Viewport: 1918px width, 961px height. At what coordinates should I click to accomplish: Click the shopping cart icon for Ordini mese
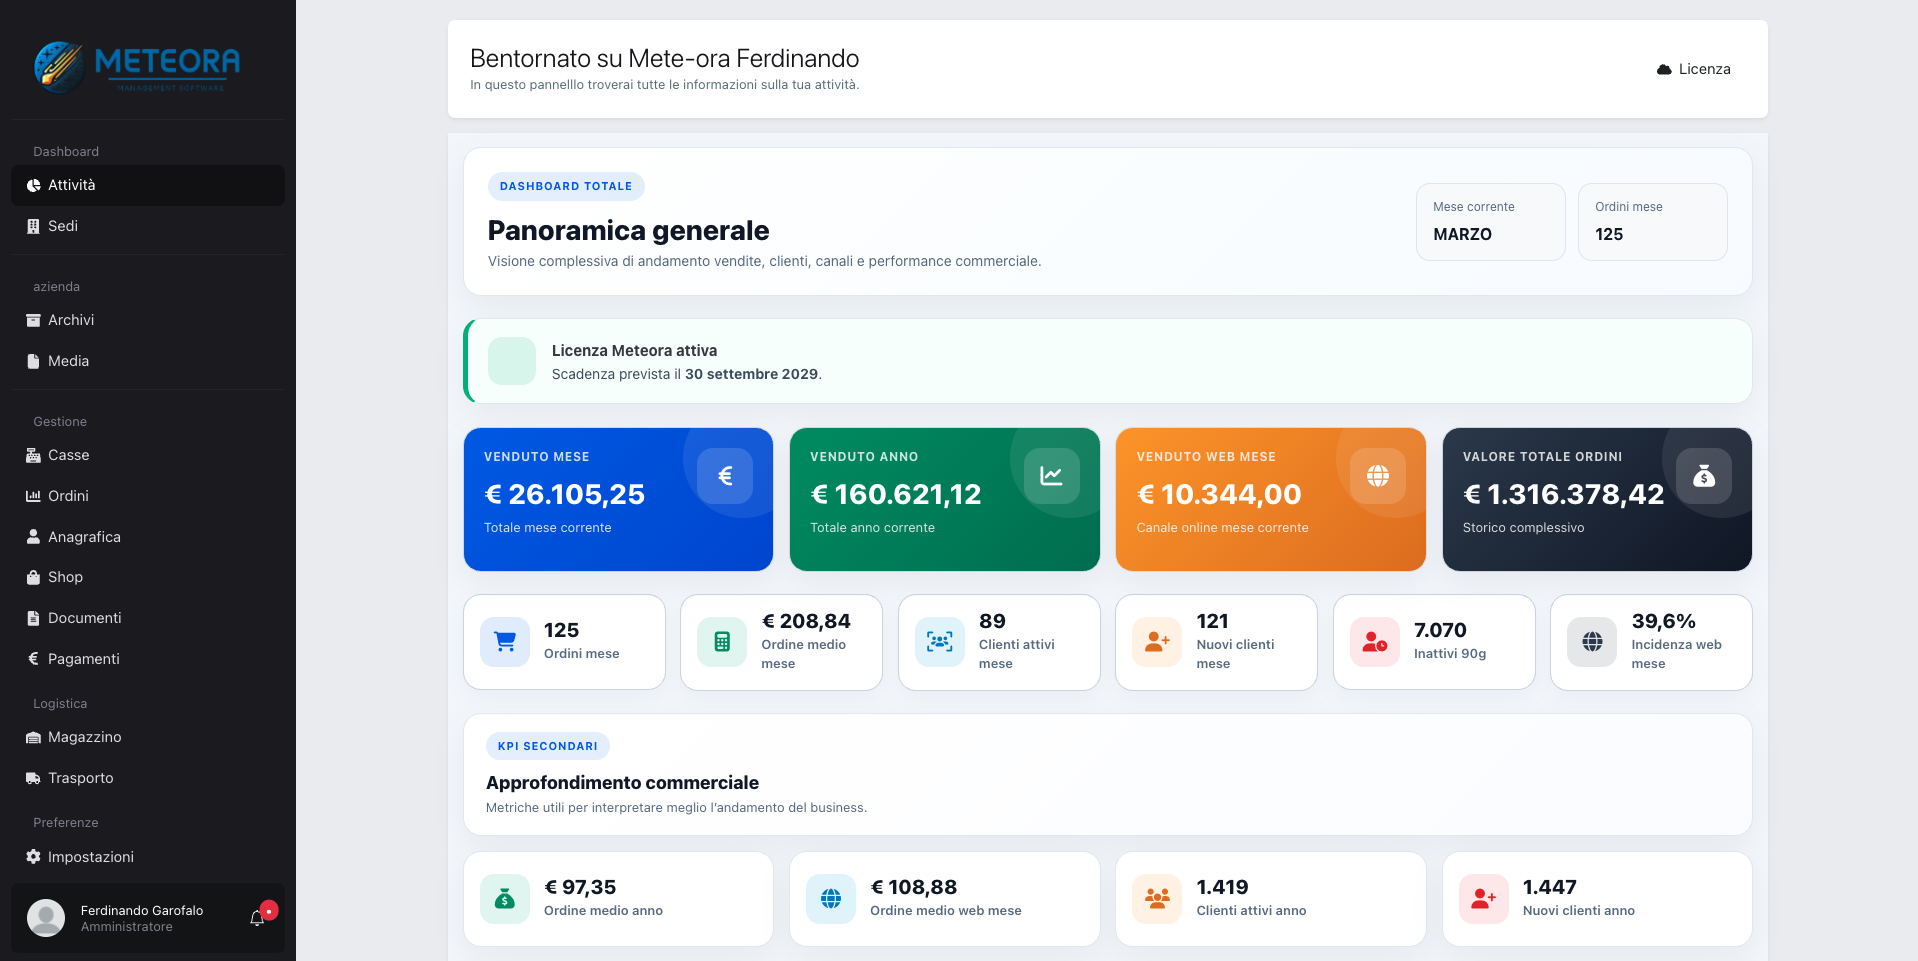pyautogui.click(x=505, y=642)
